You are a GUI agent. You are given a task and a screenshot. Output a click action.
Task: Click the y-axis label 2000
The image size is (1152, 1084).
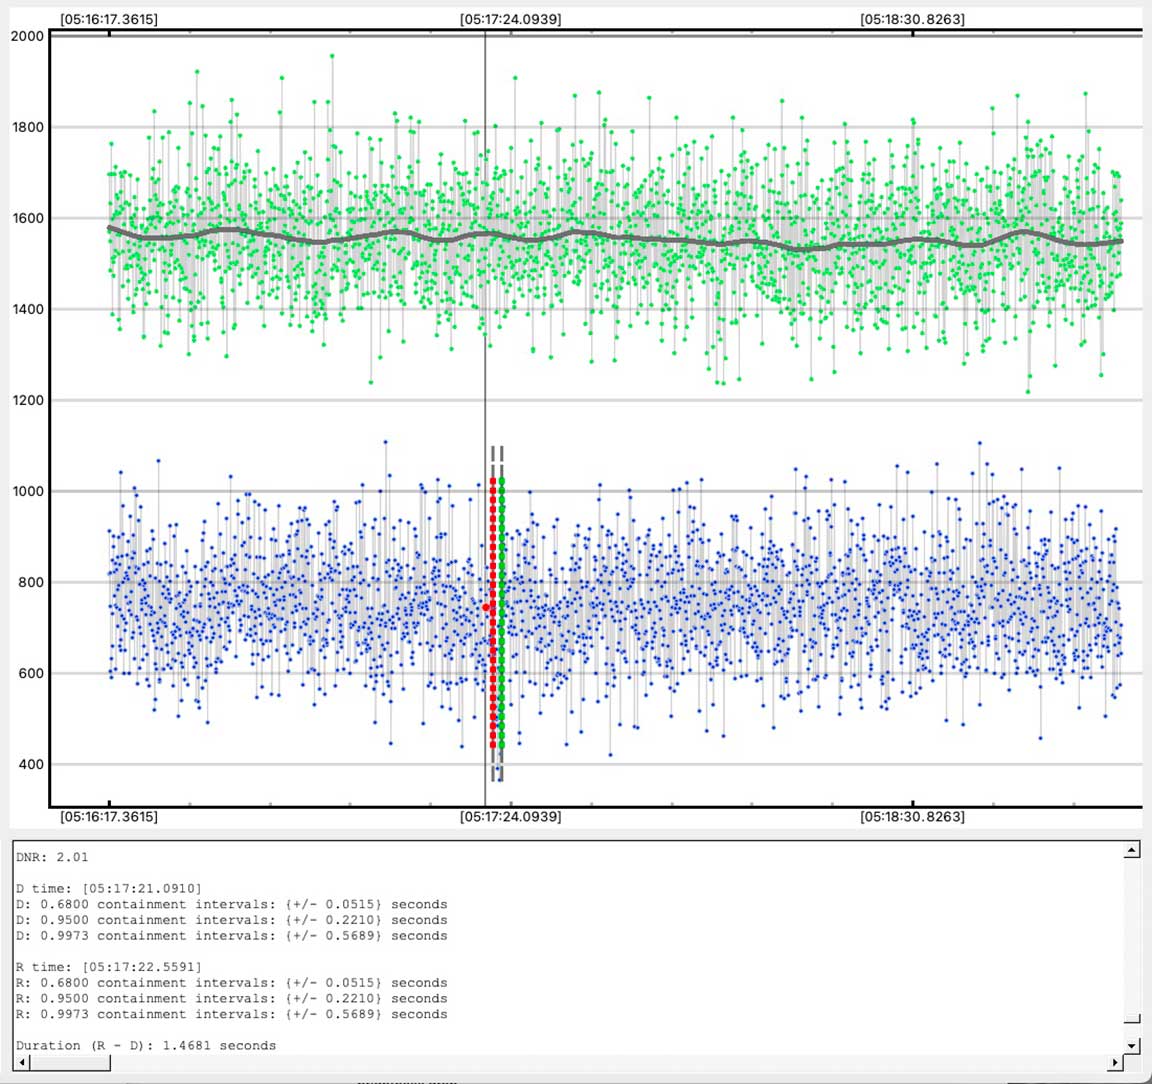27,36
